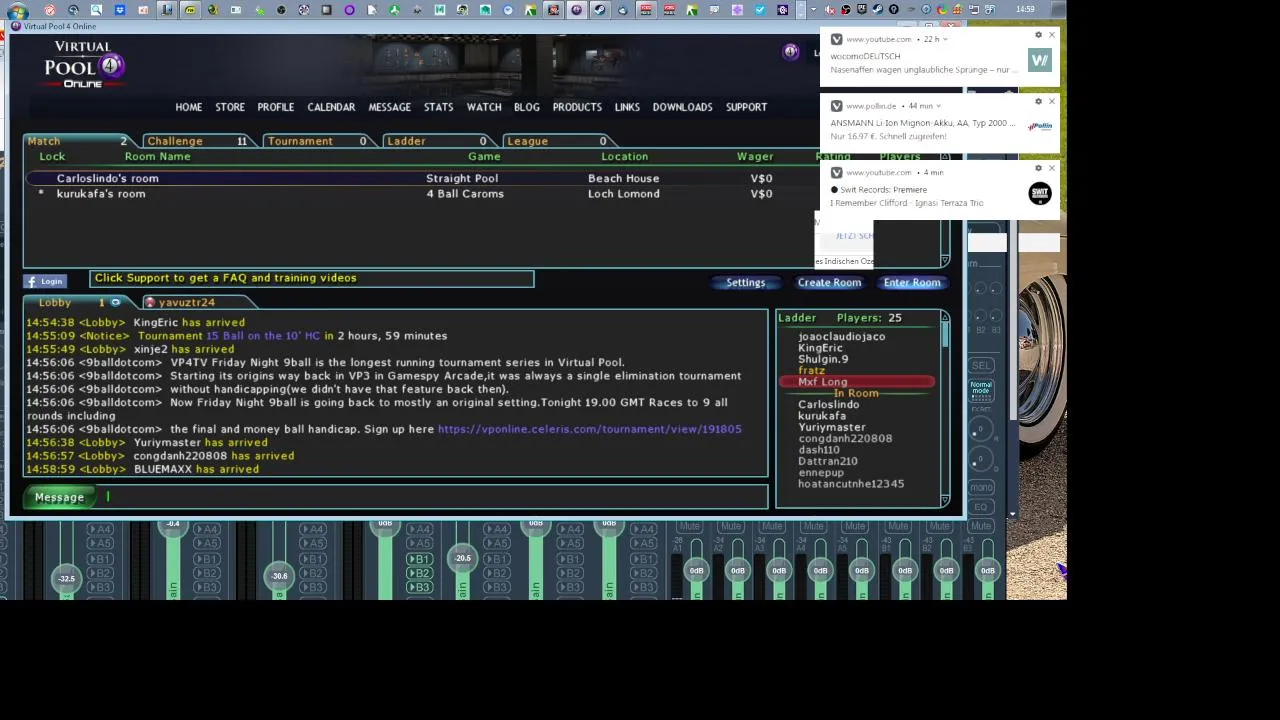Toggle the illuminated B2 routing button in Voicemeeter

(x=420, y=573)
